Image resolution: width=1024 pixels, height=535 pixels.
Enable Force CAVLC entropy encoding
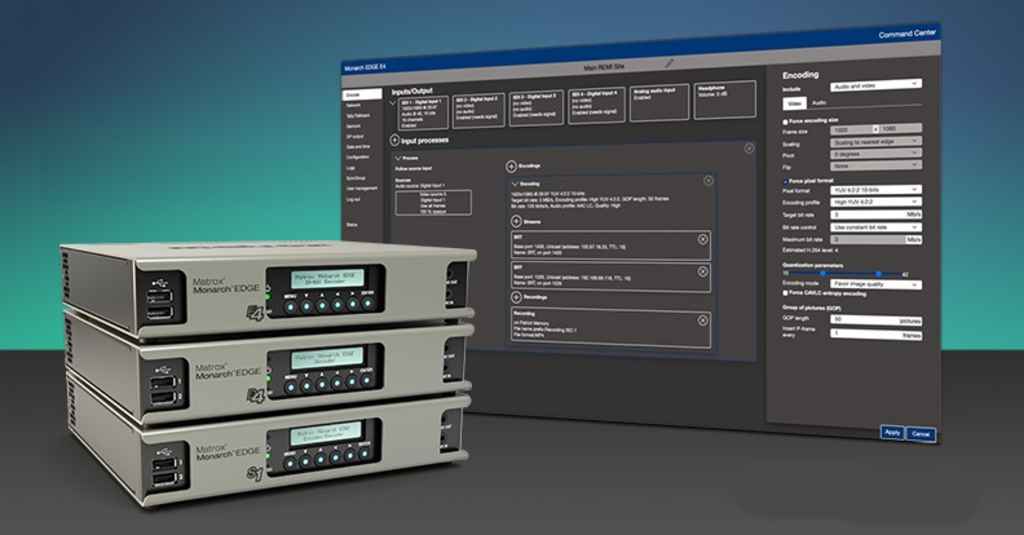click(x=785, y=293)
